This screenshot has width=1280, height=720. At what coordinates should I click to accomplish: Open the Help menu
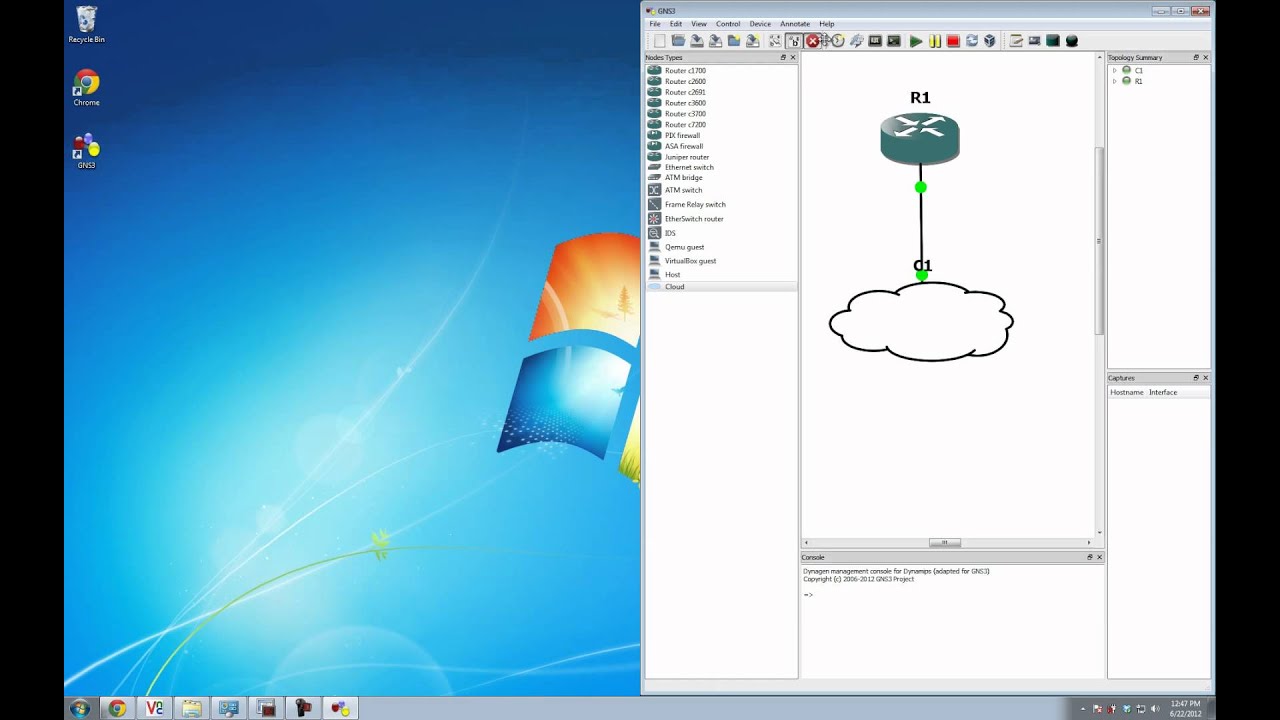click(x=827, y=24)
